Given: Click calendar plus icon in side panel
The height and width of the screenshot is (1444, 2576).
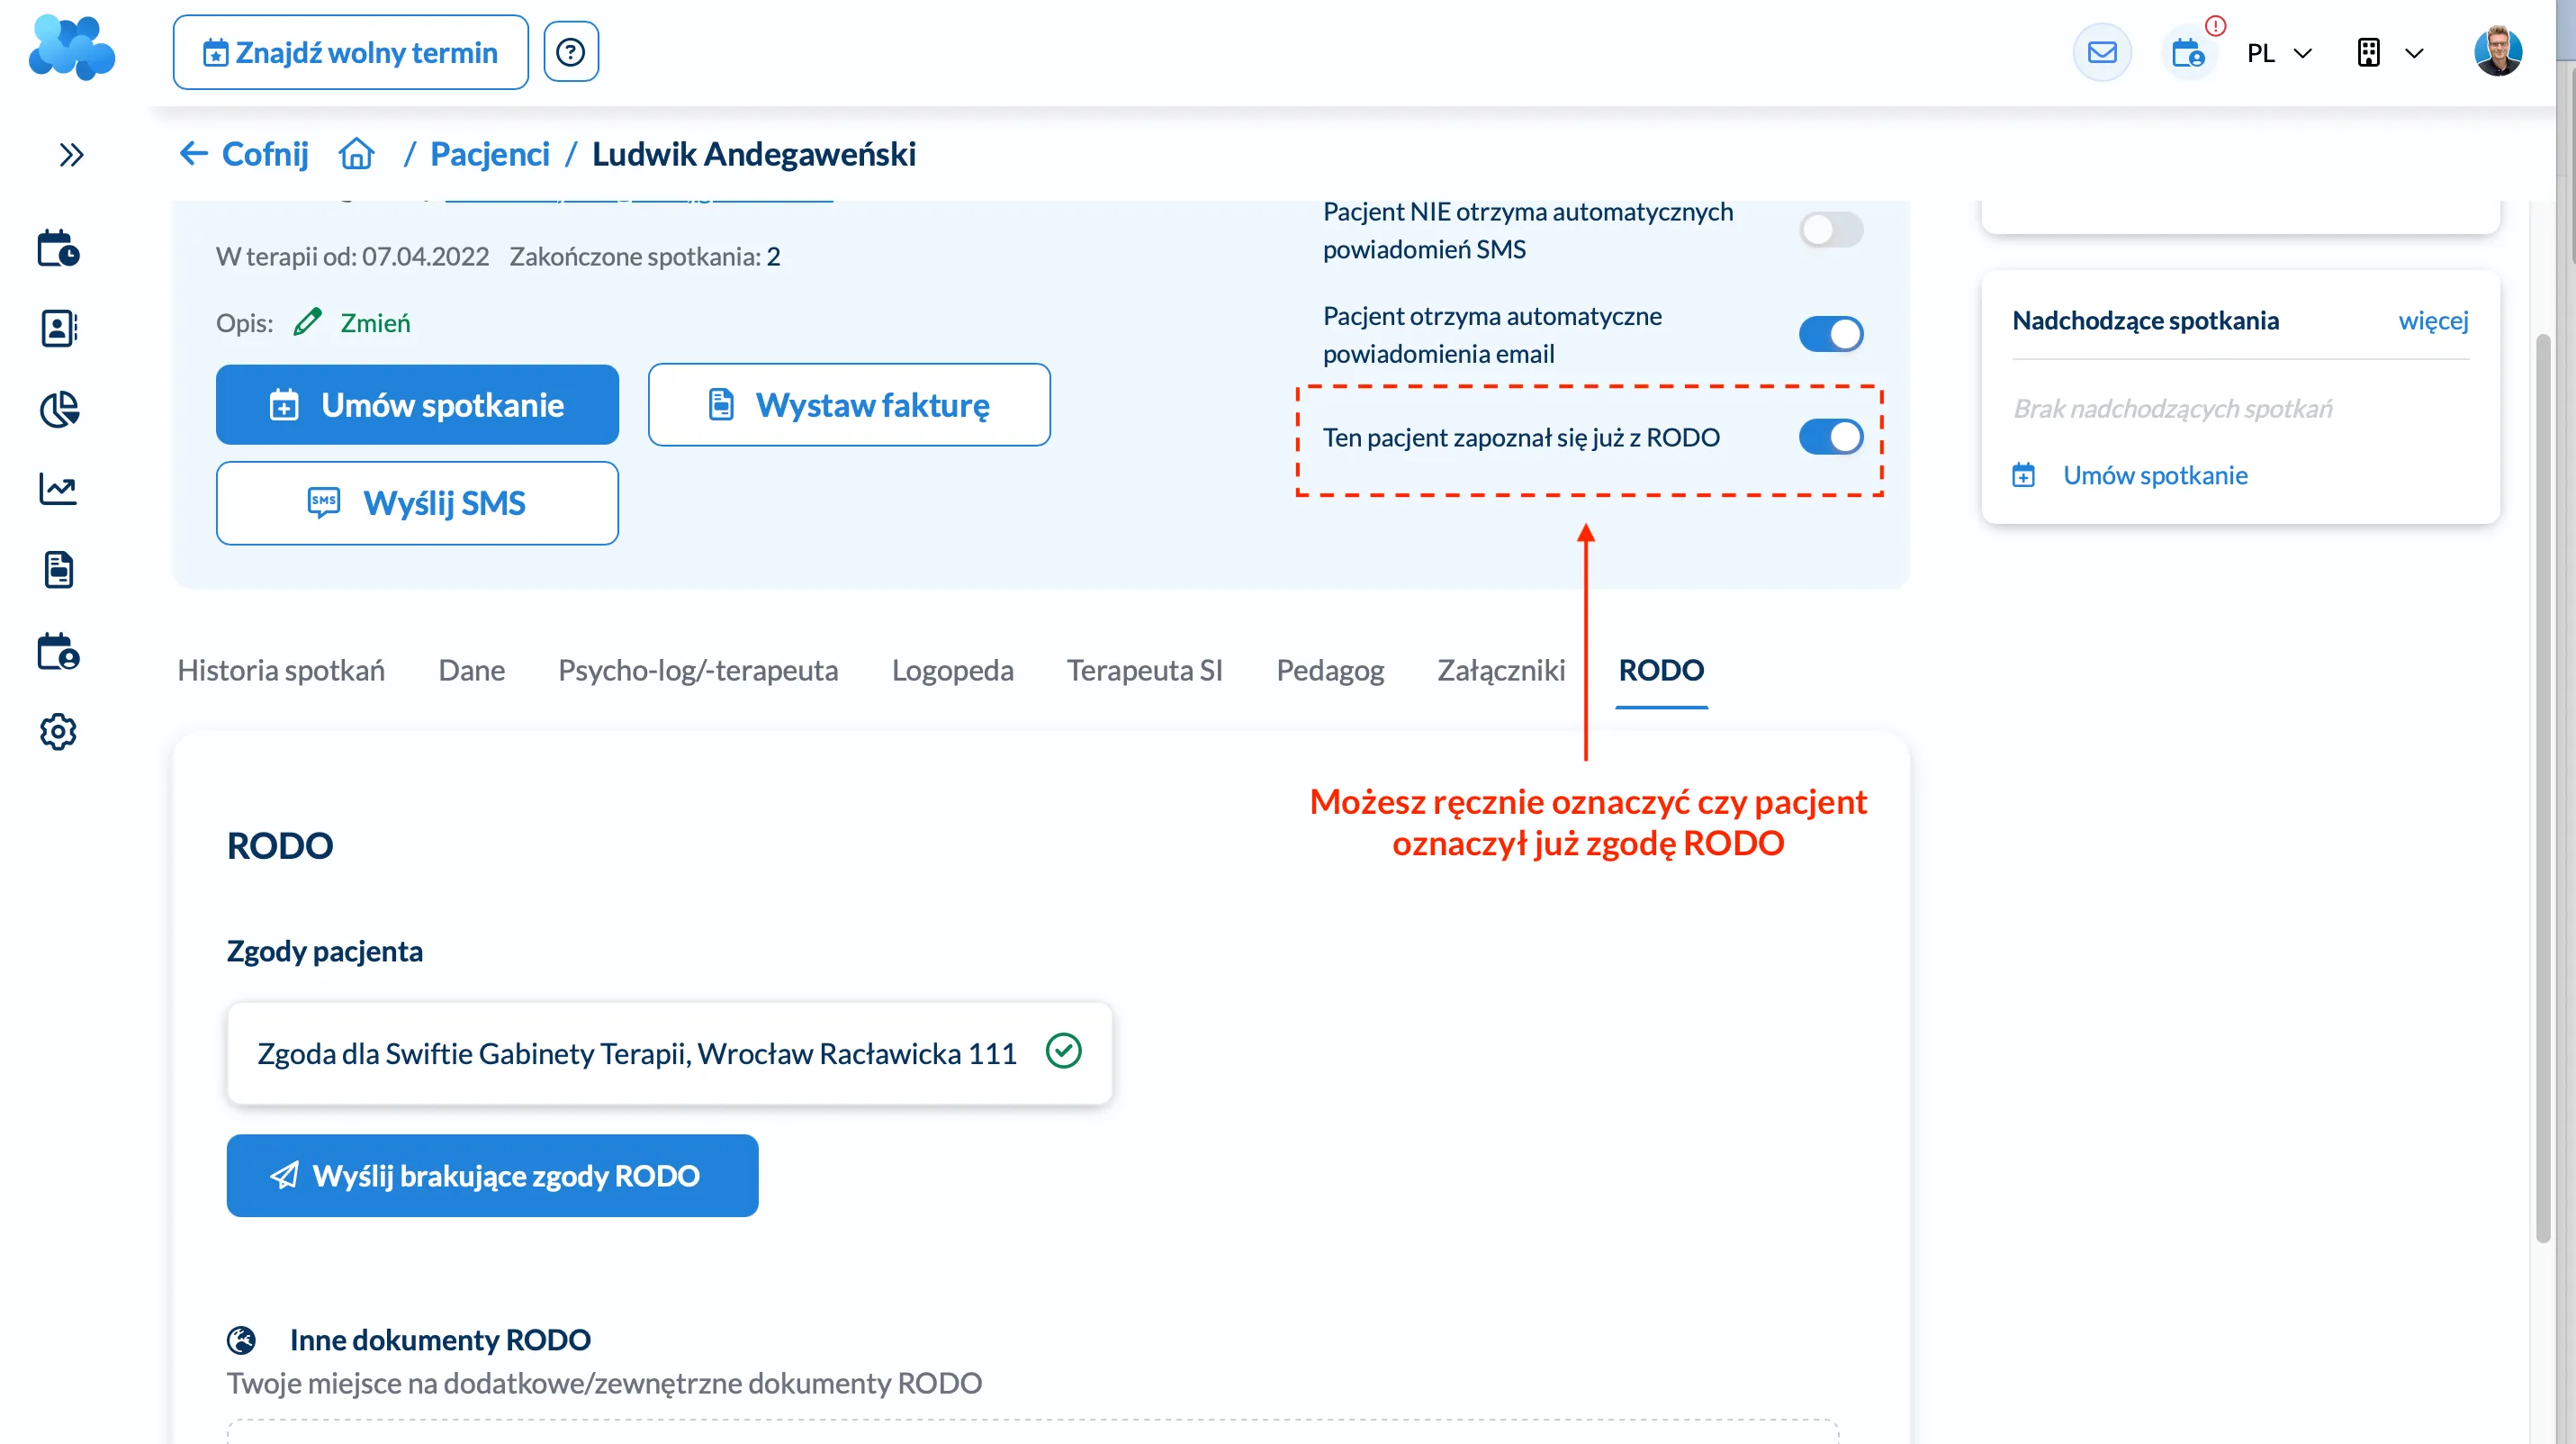Looking at the screenshot, I should (x=2023, y=475).
